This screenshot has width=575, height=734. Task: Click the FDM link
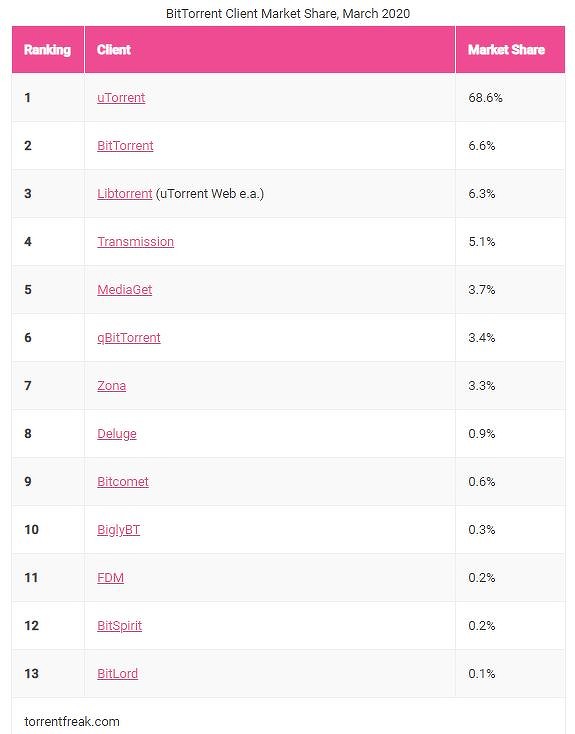(x=111, y=578)
